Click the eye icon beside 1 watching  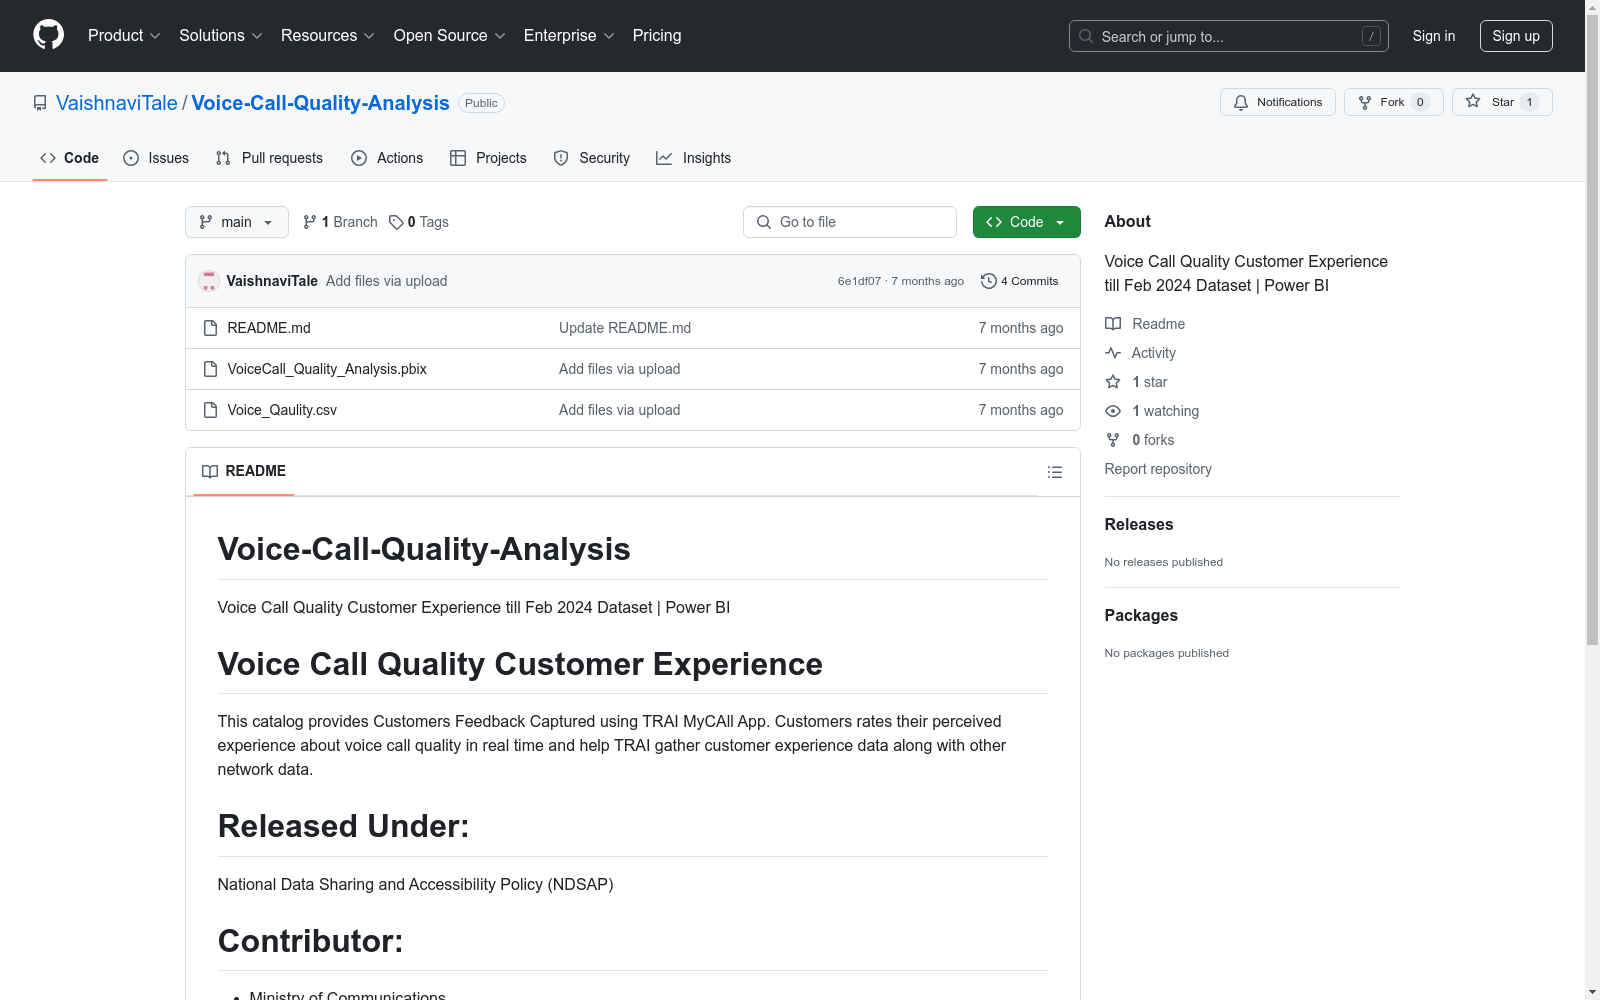coord(1113,411)
